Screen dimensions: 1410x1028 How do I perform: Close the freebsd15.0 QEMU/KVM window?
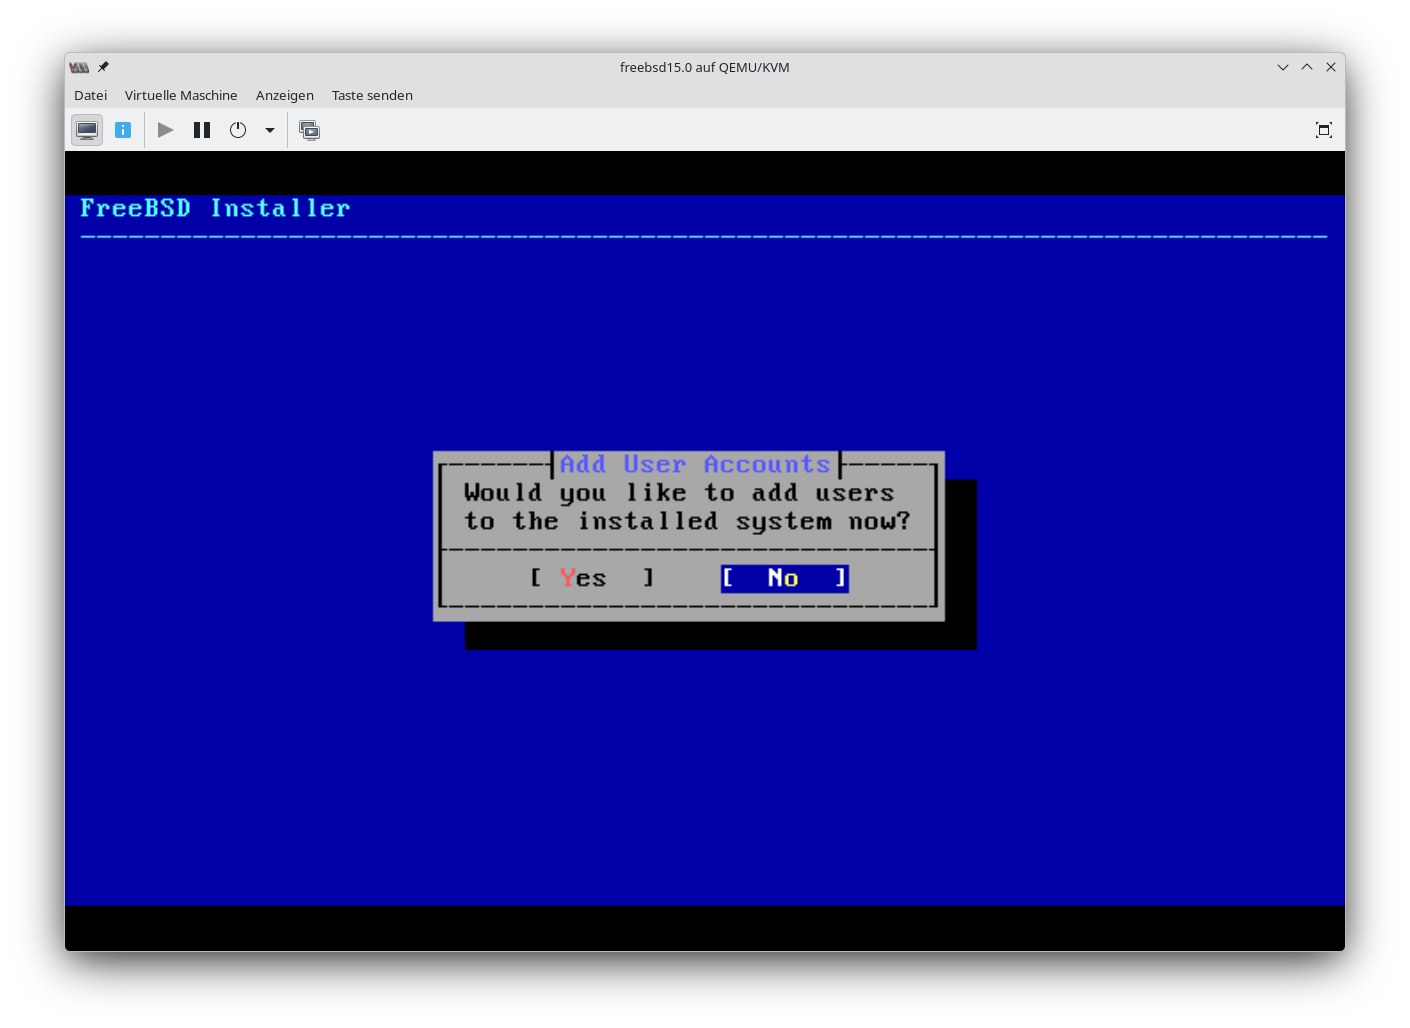1330,67
